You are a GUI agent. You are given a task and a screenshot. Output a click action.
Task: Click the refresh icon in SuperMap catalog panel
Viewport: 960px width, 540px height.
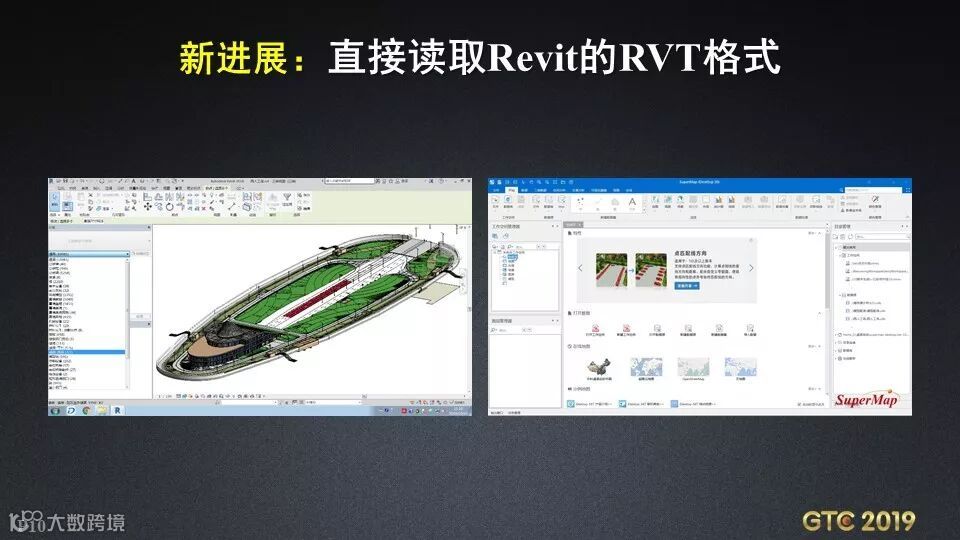coord(850,236)
